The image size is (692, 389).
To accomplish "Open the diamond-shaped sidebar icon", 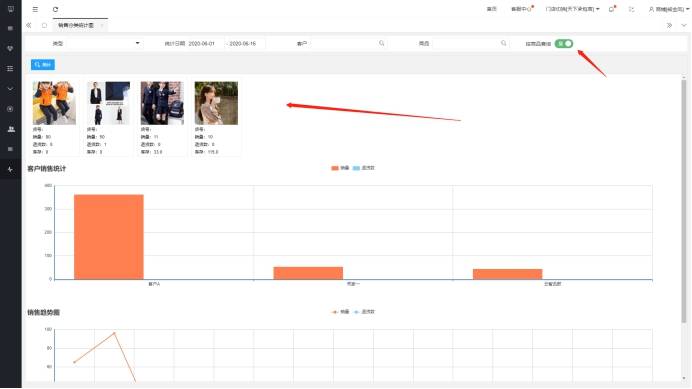I will tap(11, 48).
